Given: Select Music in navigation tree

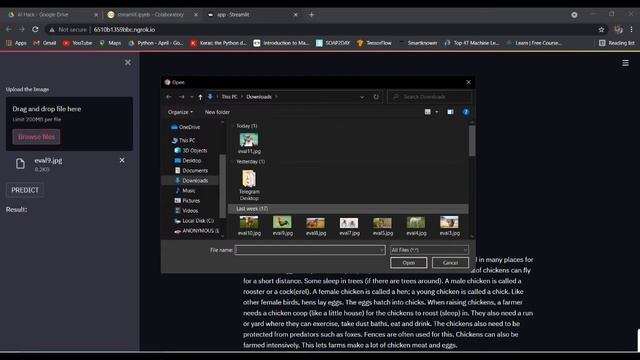Looking at the screenshot, I should 185,191.
